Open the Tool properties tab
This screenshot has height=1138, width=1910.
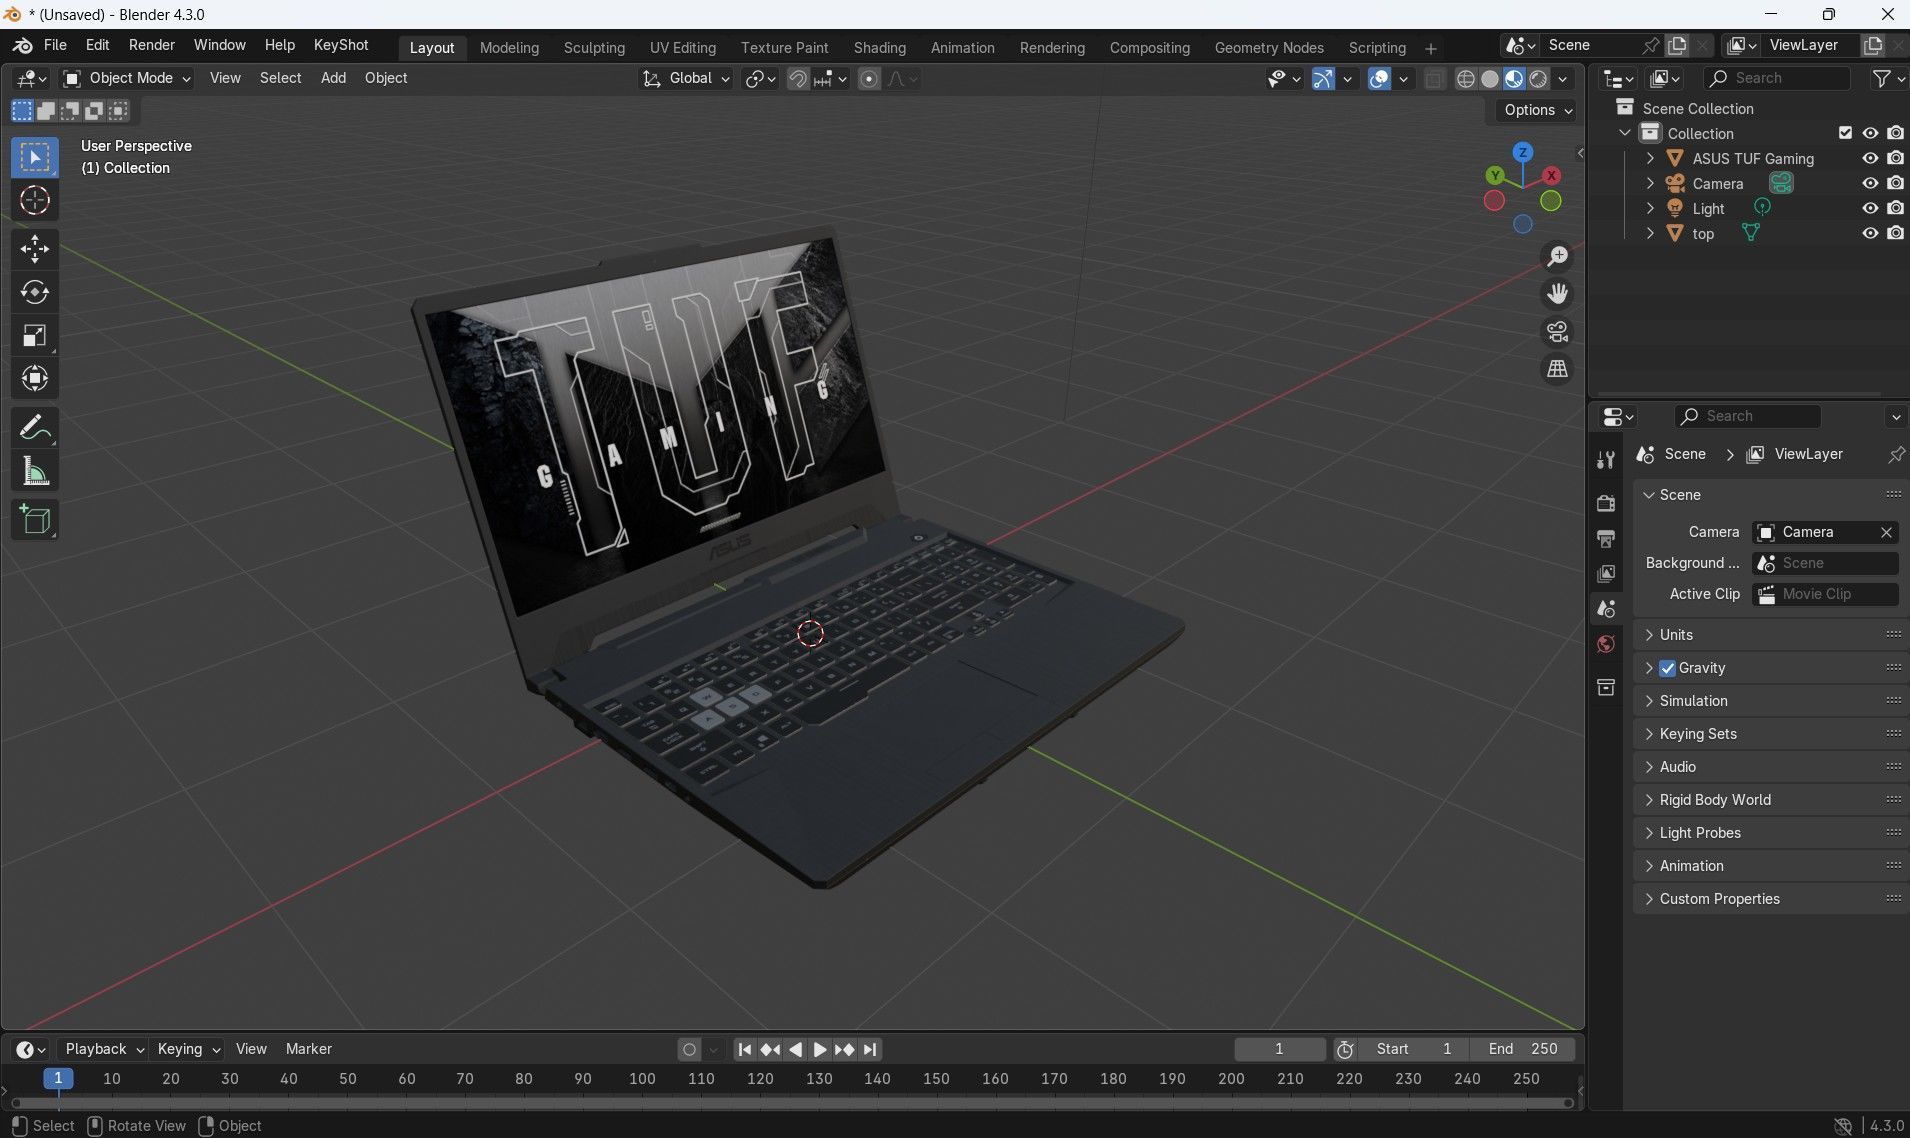pos(1606,459)
